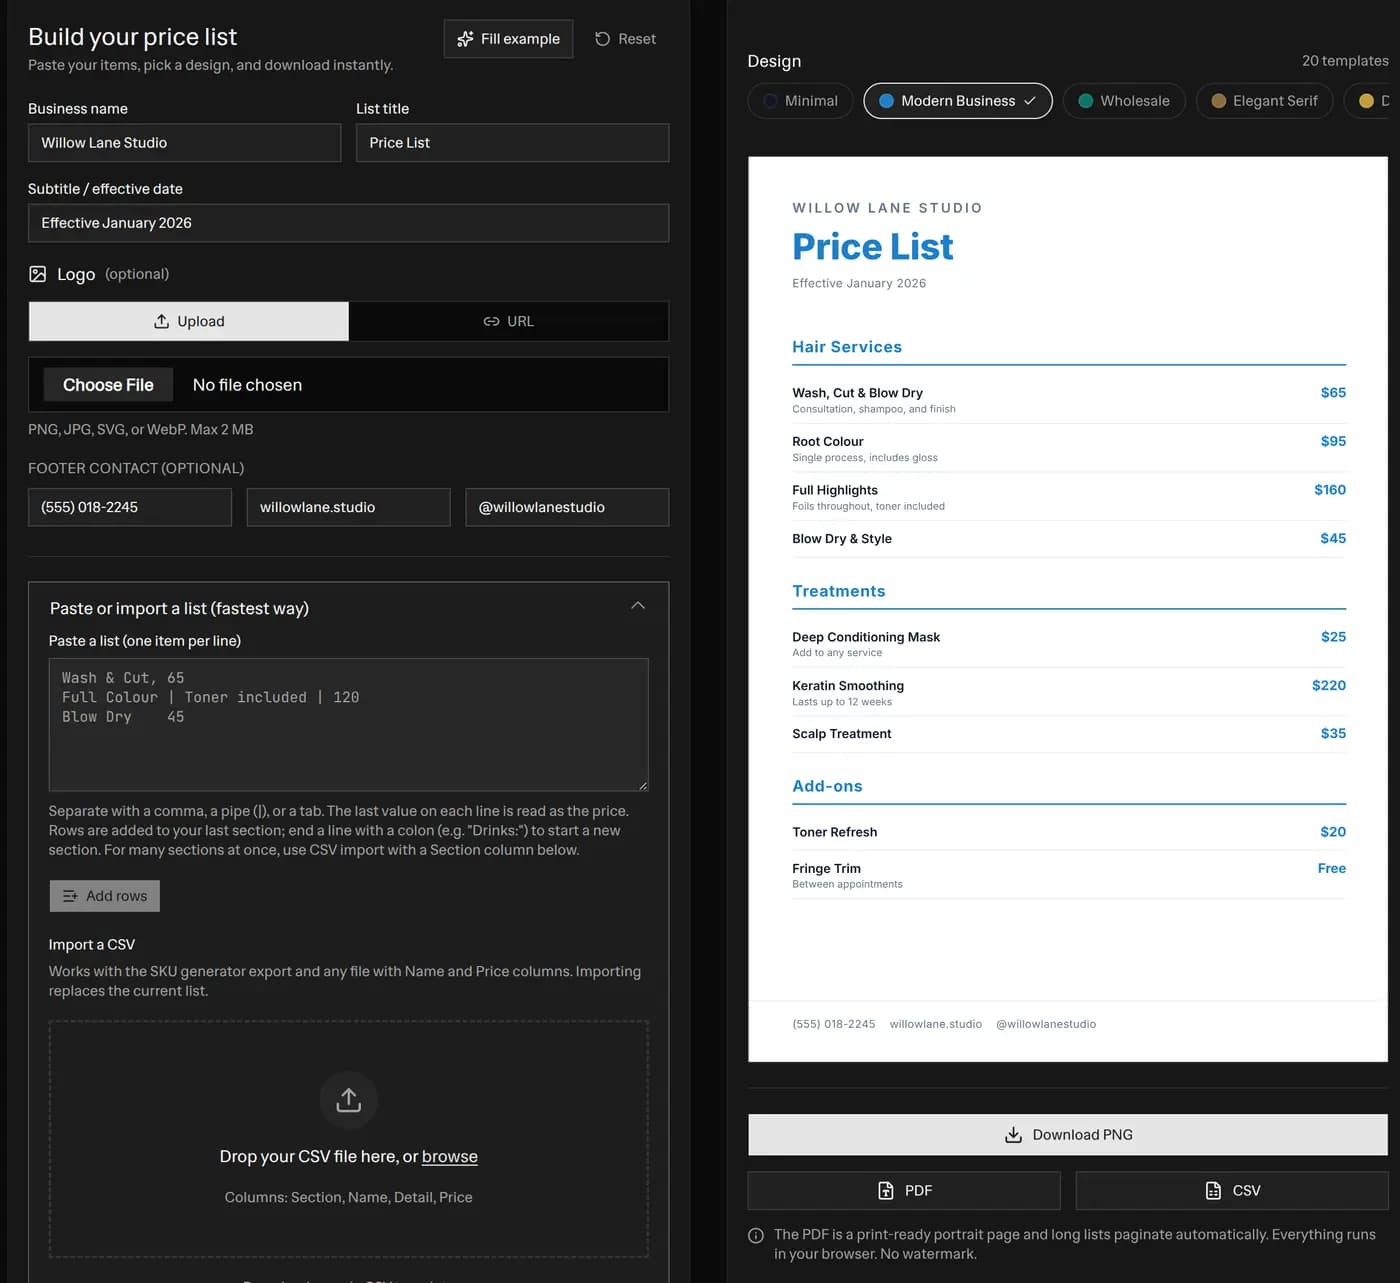Click the PDF document icon
This screenshot has height=1283, width=1400.
[885, 1190]
